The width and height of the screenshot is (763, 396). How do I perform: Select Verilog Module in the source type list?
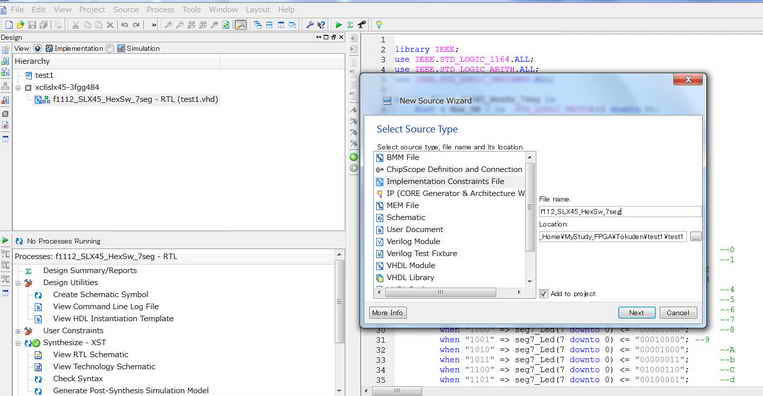413,241
